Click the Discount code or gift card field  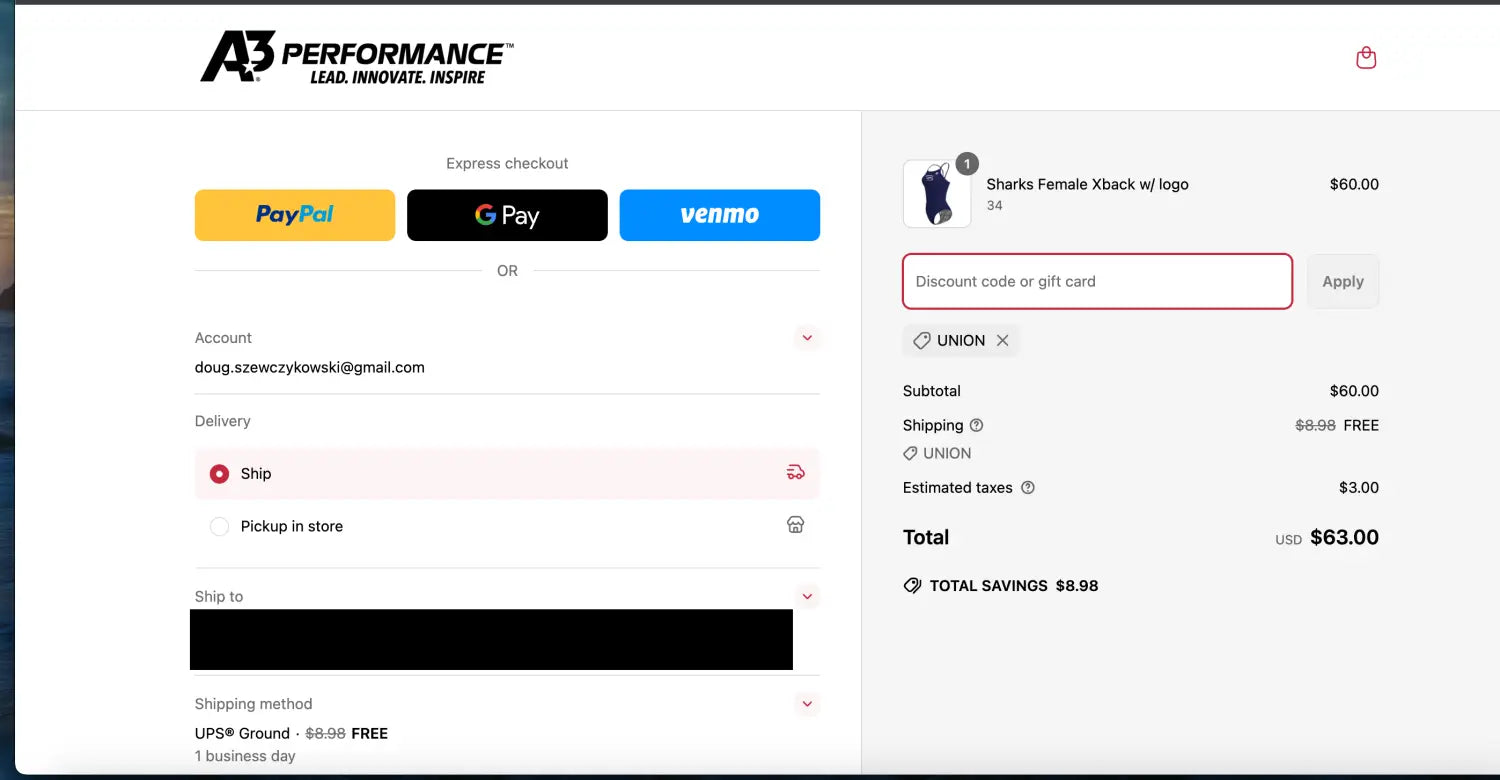(x=1097, y=282)
